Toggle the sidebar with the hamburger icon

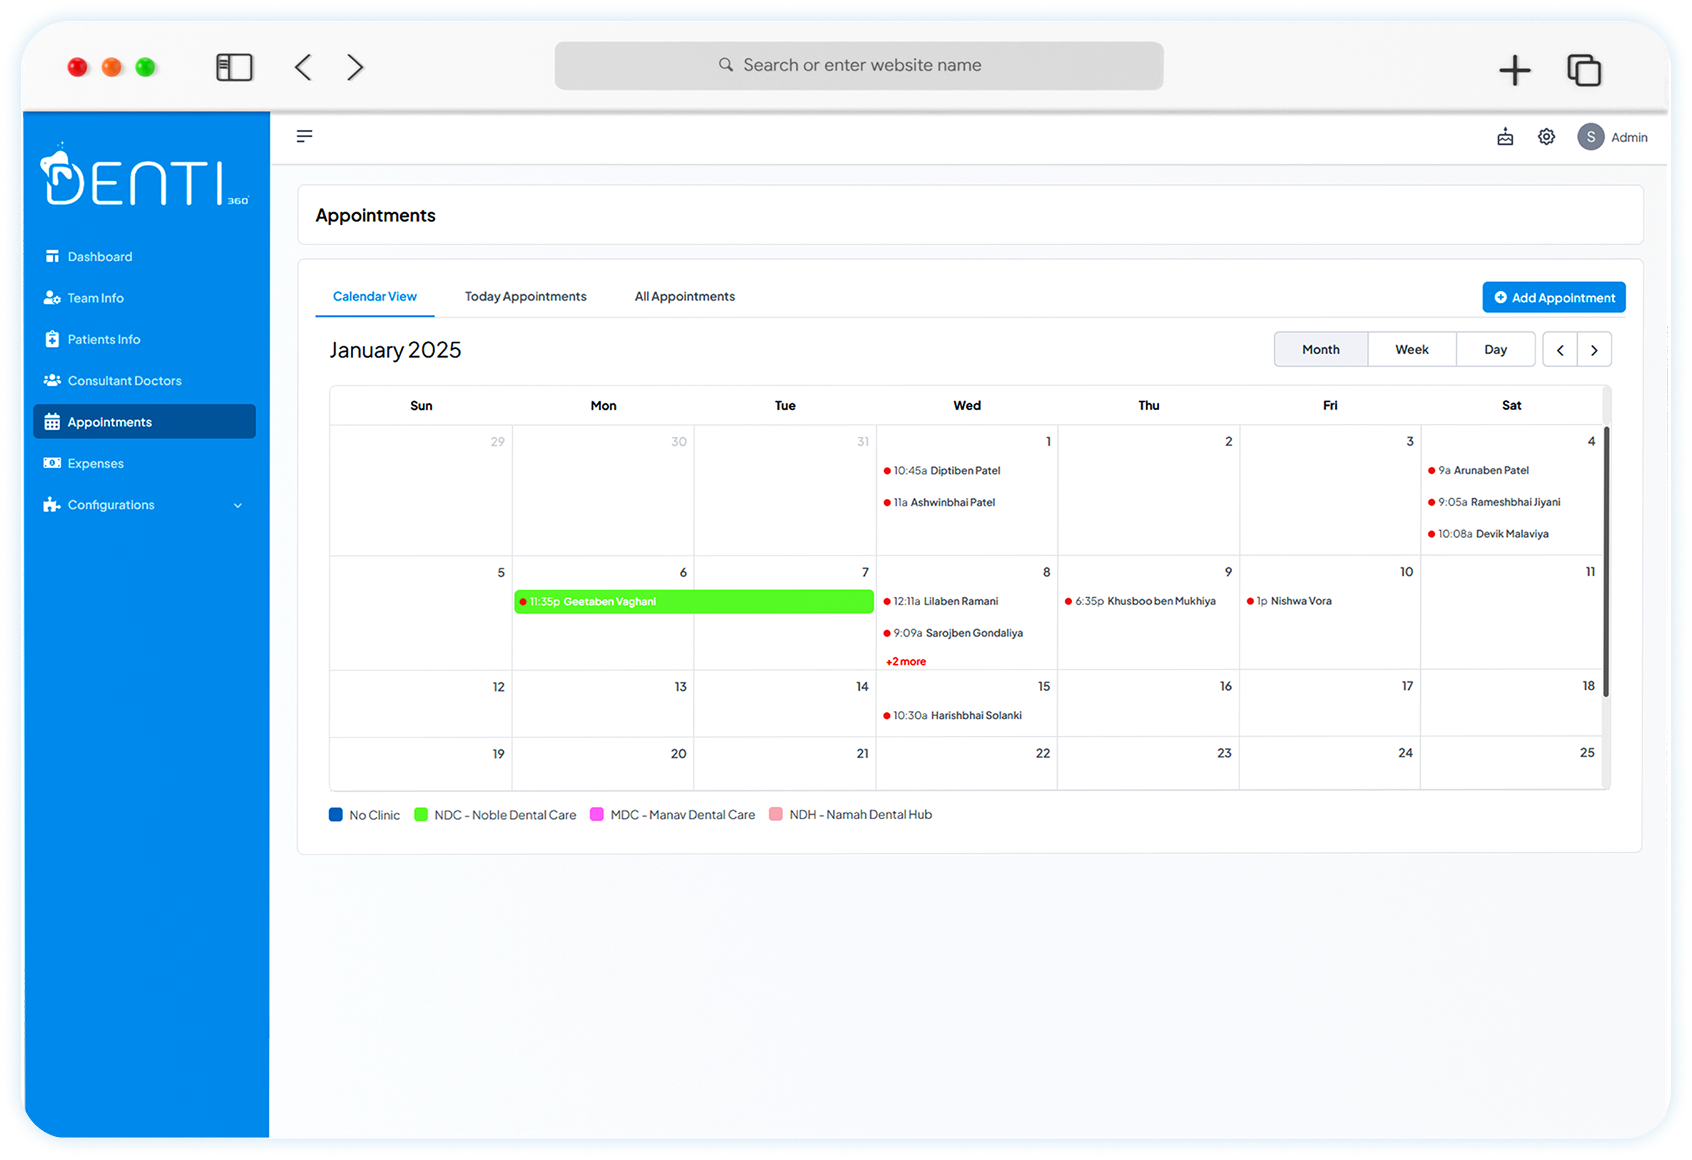304,136
